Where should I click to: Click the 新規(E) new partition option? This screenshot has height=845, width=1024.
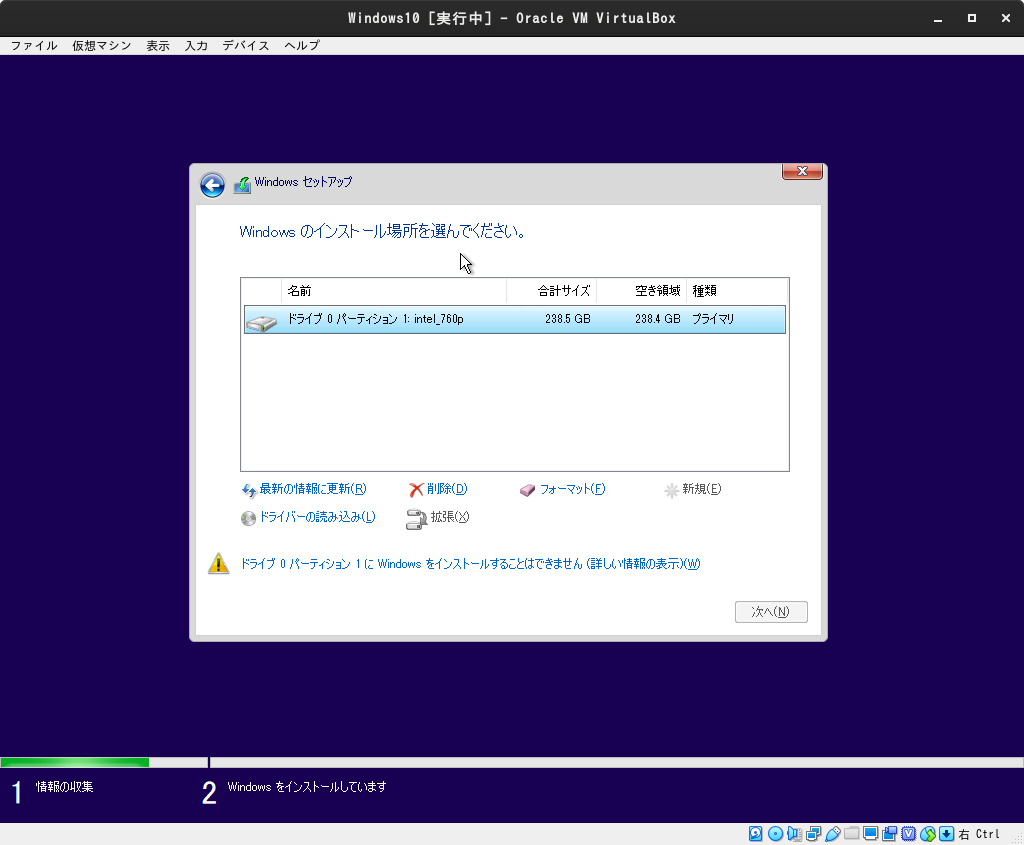693,489
